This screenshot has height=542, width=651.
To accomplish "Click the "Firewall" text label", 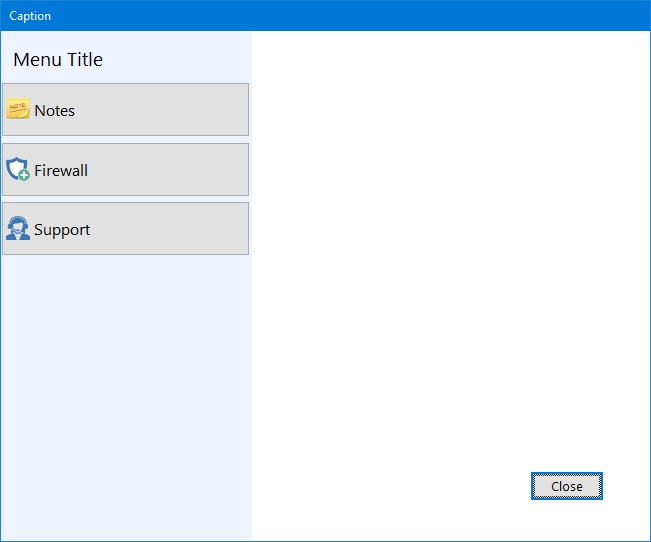I will tap(61, 171).
